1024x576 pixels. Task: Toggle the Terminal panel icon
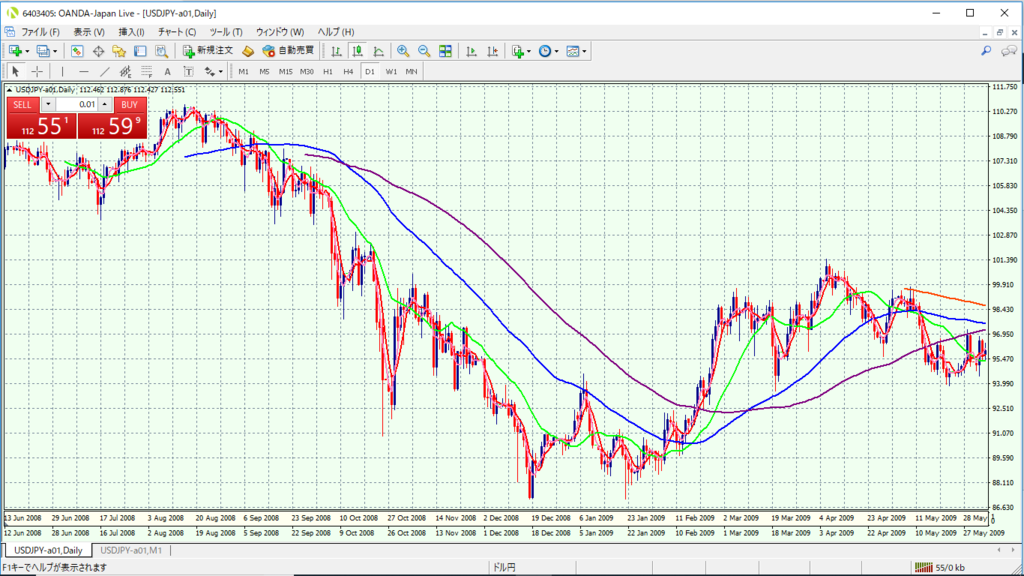coord(140,51)
